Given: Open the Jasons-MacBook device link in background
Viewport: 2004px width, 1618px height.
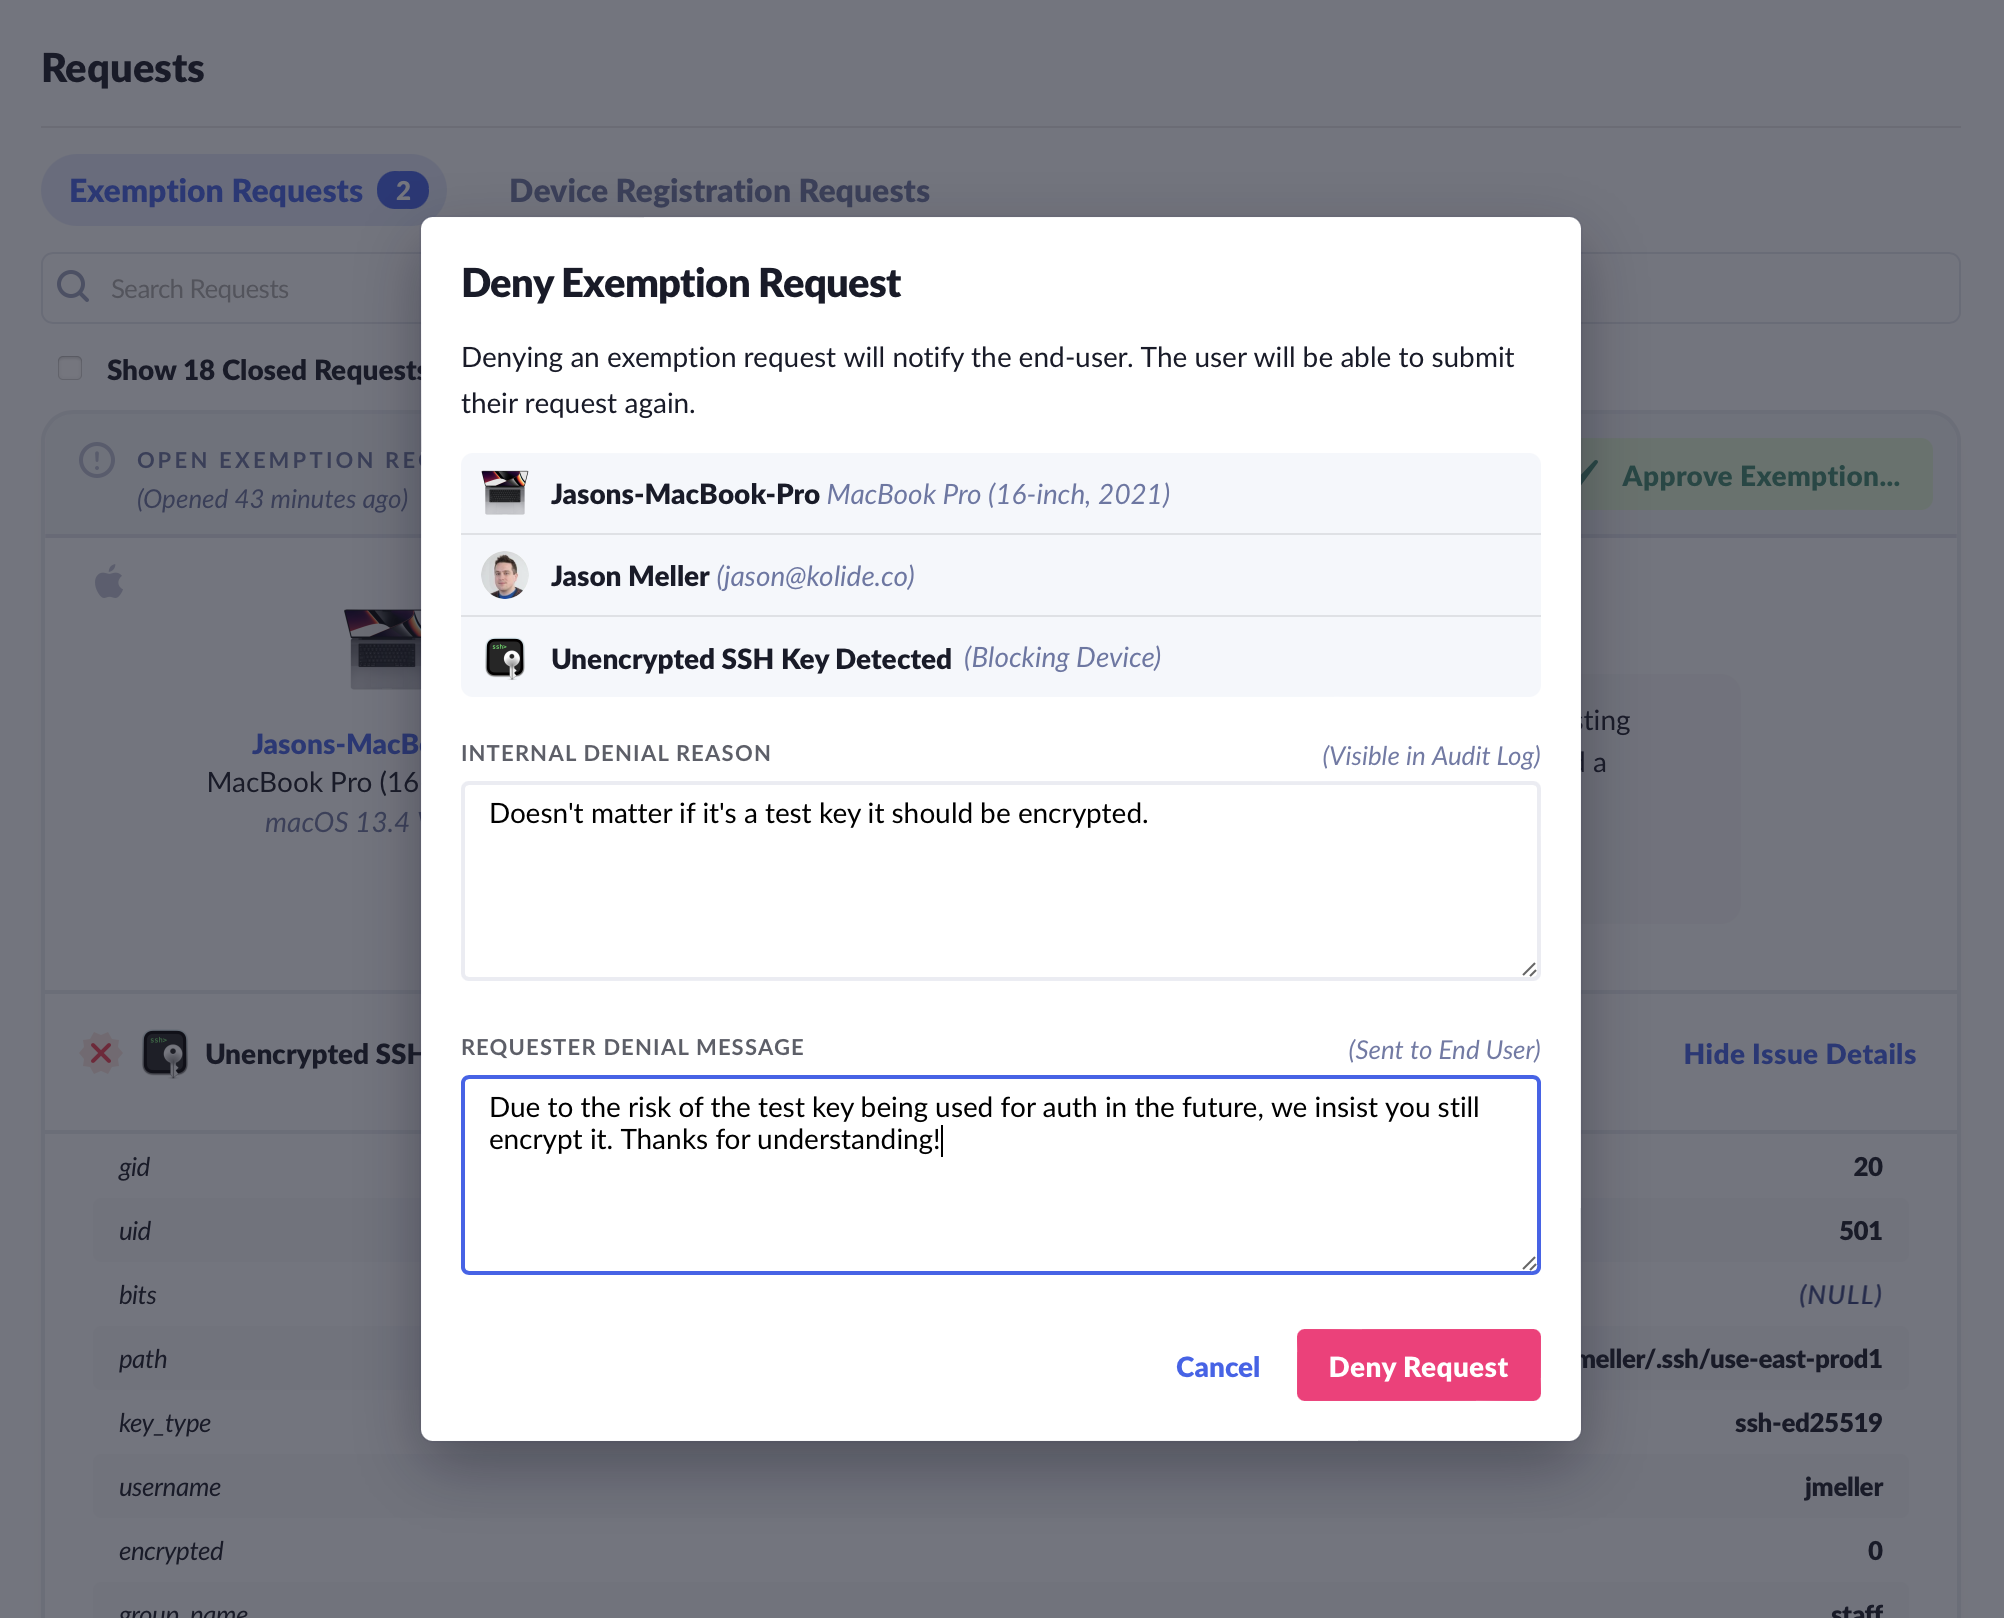Looking at the screenshot, I should click(336, 744).
